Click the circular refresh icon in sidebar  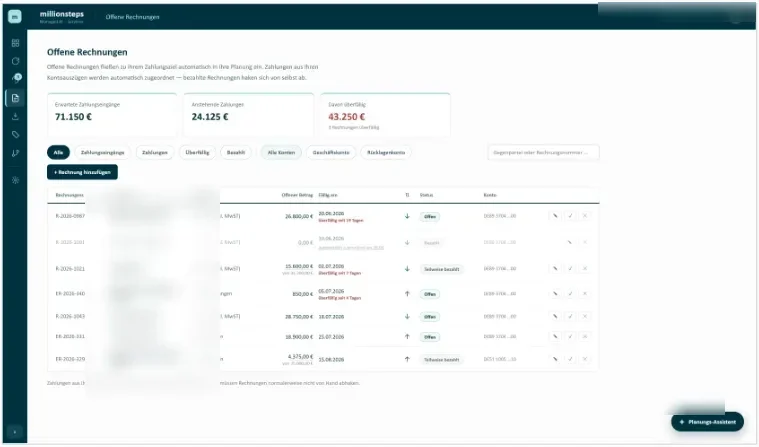(15, 61)
